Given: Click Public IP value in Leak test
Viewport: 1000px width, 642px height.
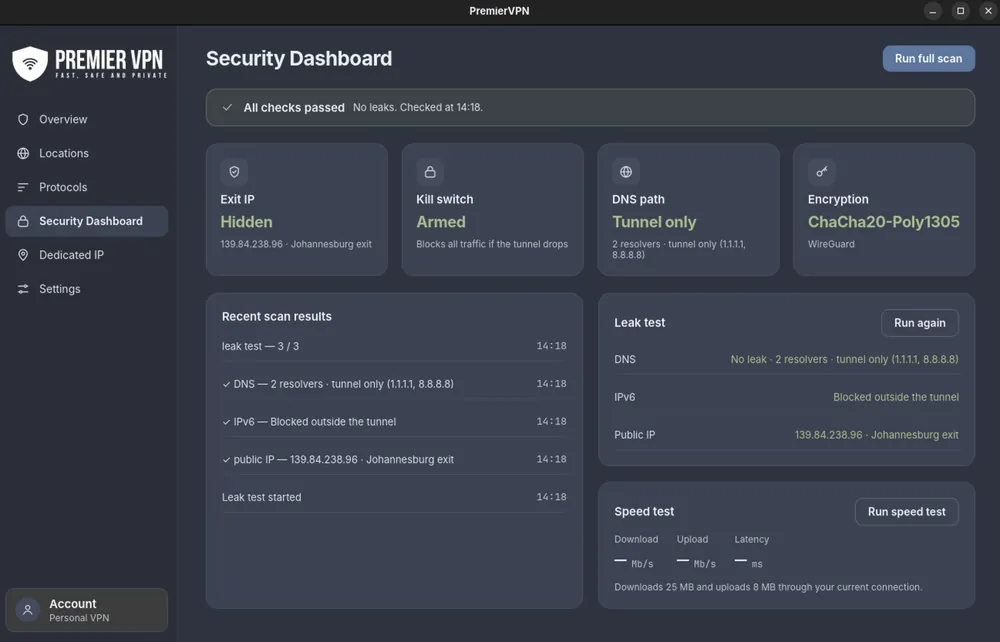Looking at the screenshot, I should [x=876, y=435].
